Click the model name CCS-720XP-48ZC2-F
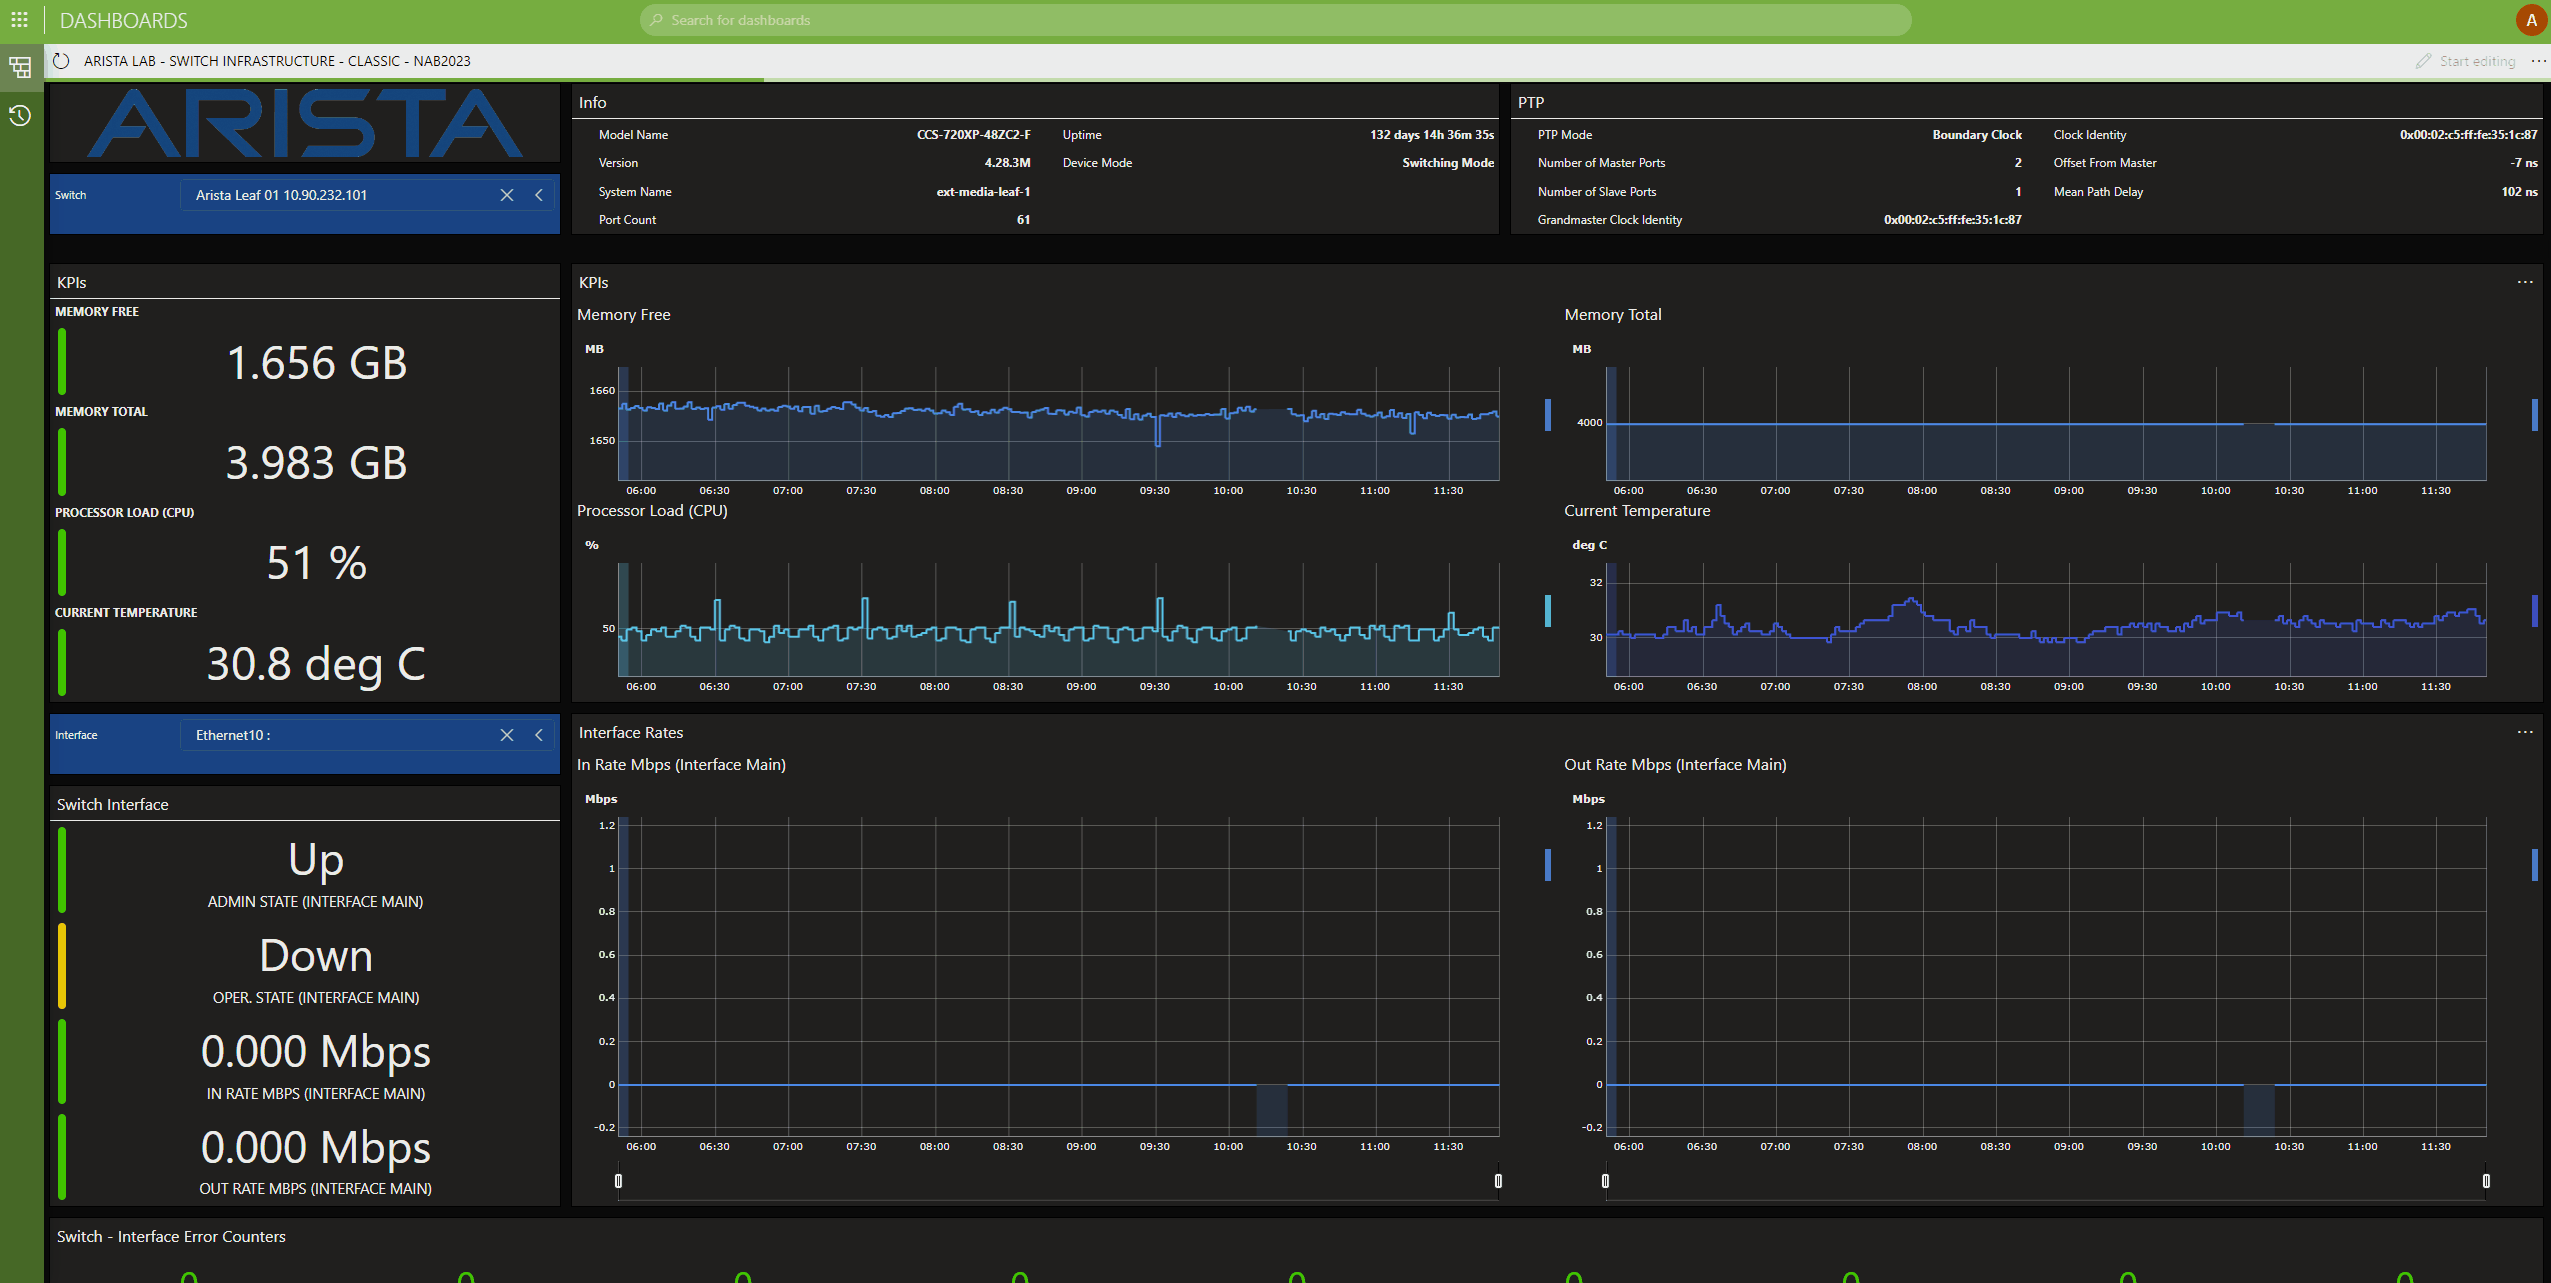 pyautogui.click(x=974, y=134)
